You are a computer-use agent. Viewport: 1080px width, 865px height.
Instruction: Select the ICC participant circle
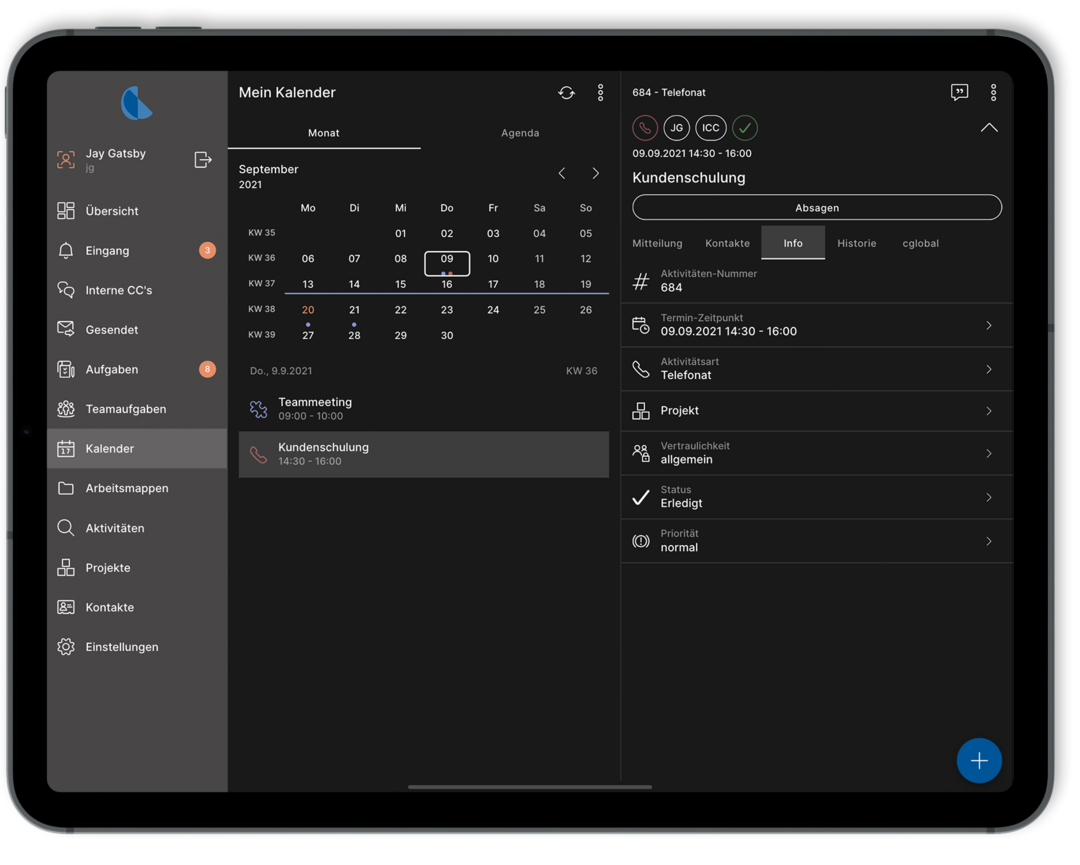[710, 128]
